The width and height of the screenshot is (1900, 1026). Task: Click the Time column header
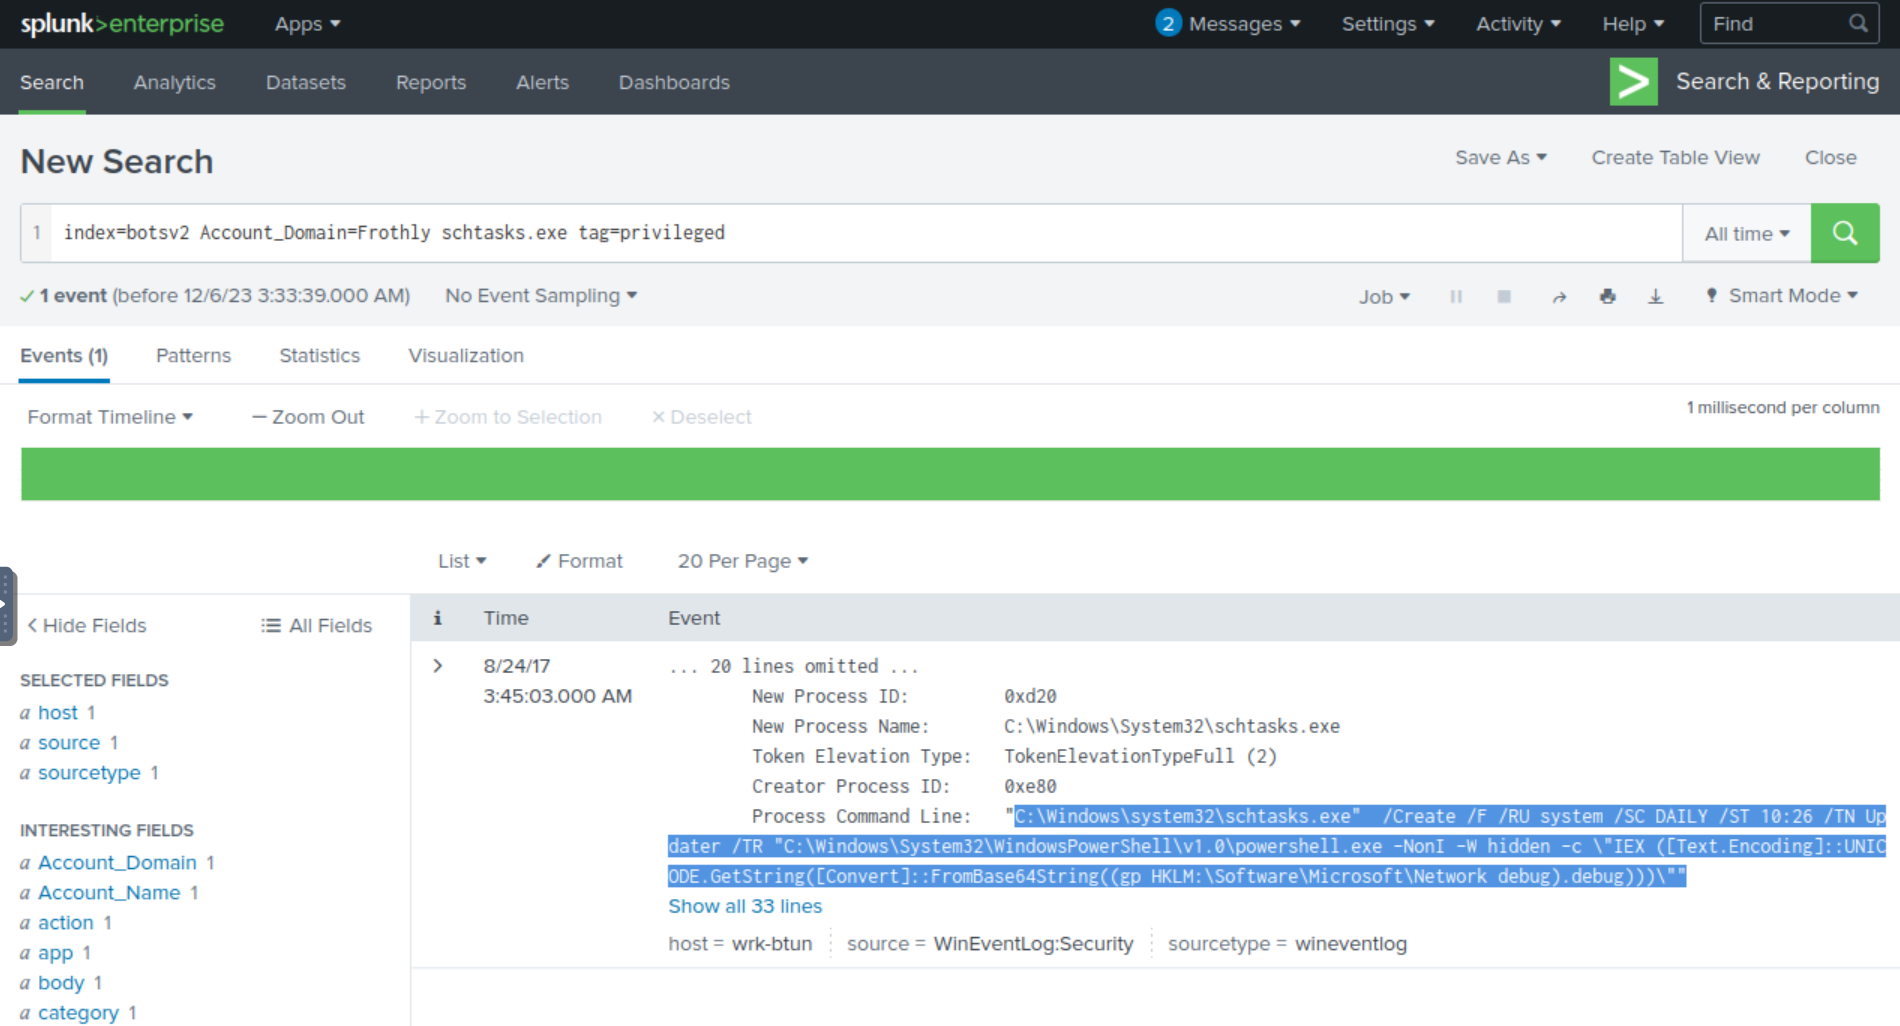[x=506, y=618]
